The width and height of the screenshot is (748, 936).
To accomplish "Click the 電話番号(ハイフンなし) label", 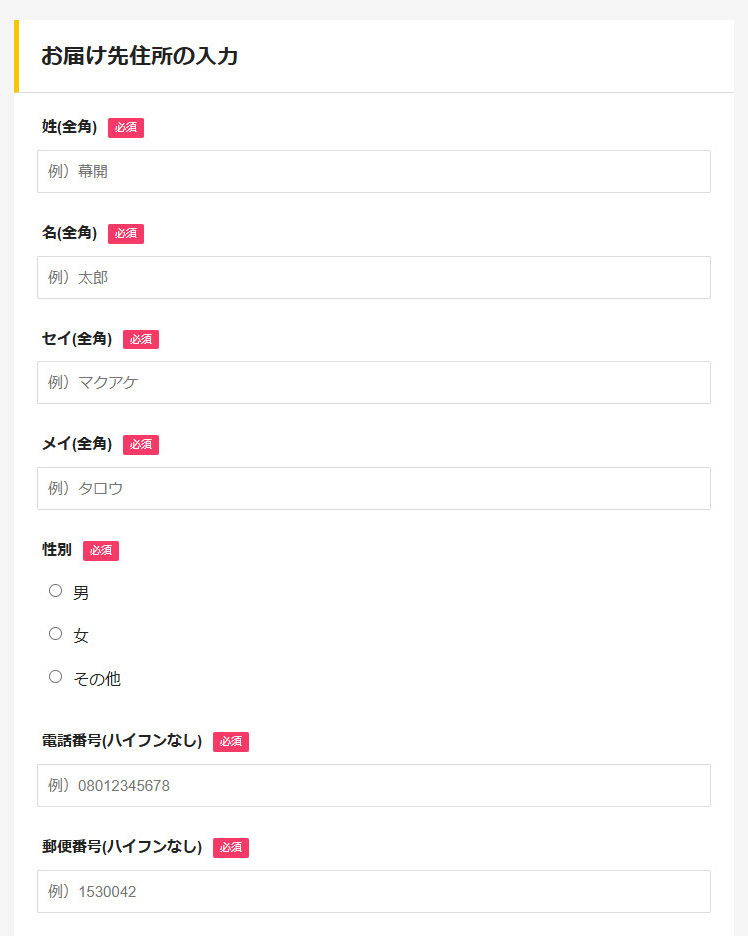I will point(122,741).
